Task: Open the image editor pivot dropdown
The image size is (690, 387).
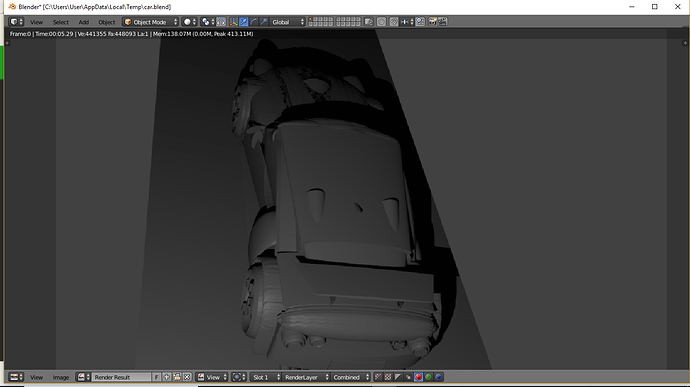Action: tap(239, 377)
